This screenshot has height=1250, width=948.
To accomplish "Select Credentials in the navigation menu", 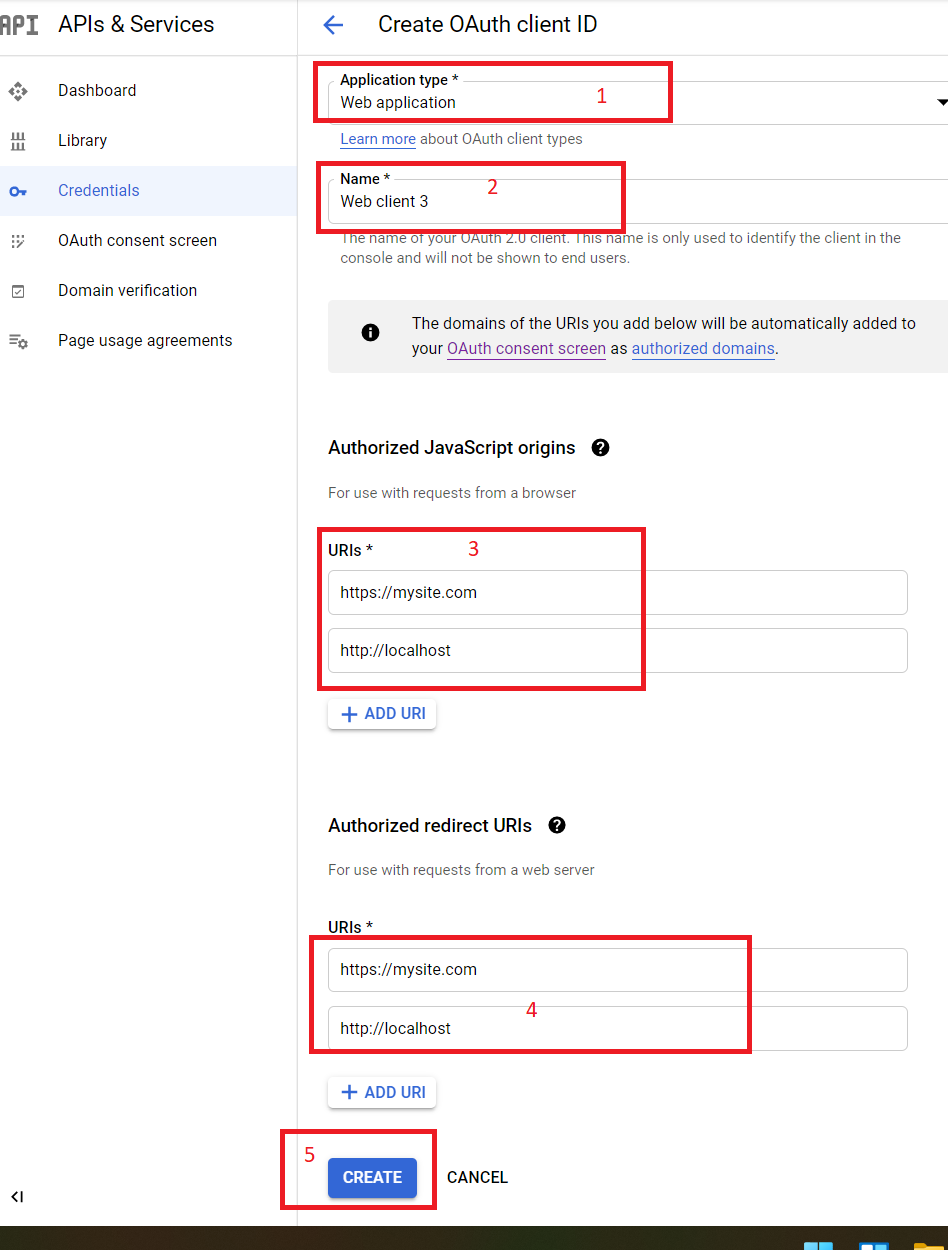I will point(99,190).
